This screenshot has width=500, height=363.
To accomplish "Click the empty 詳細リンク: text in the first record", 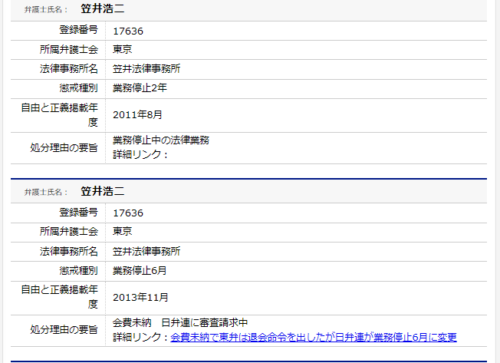I will point(140,155).
